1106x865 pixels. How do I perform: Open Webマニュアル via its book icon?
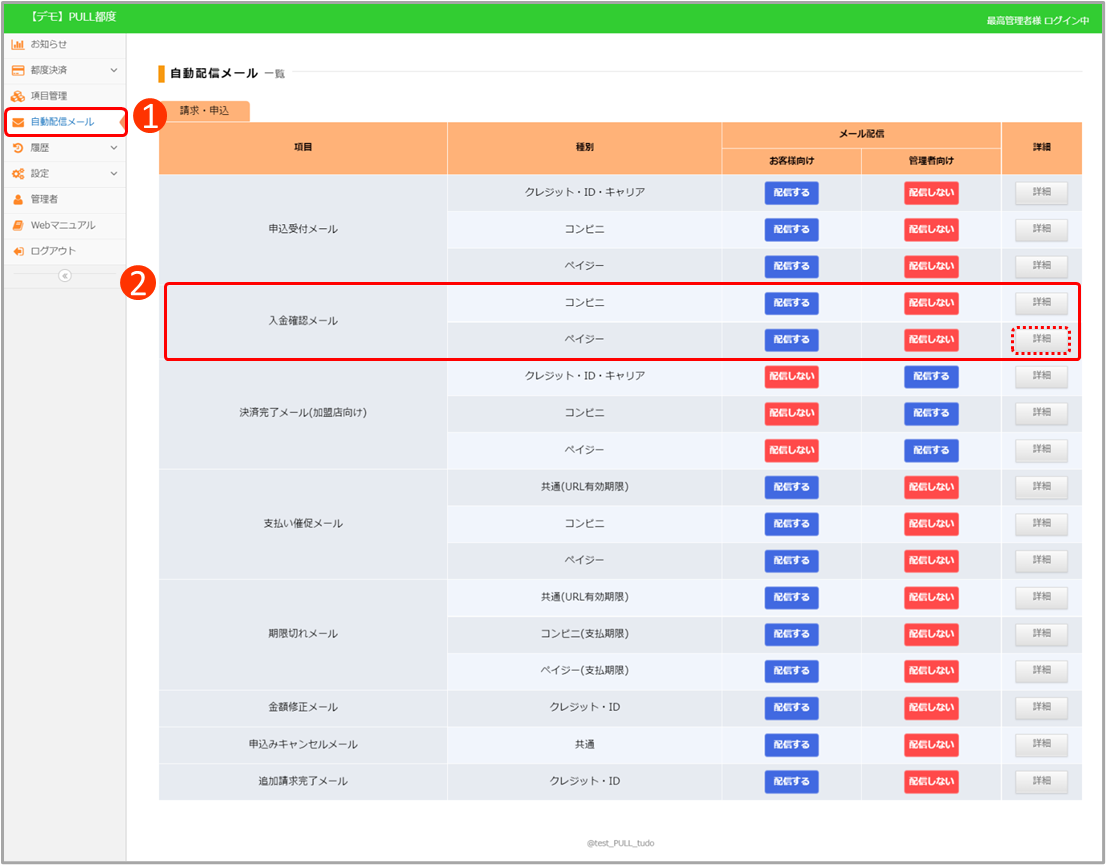pyautogui.click(x=18, y=226)
